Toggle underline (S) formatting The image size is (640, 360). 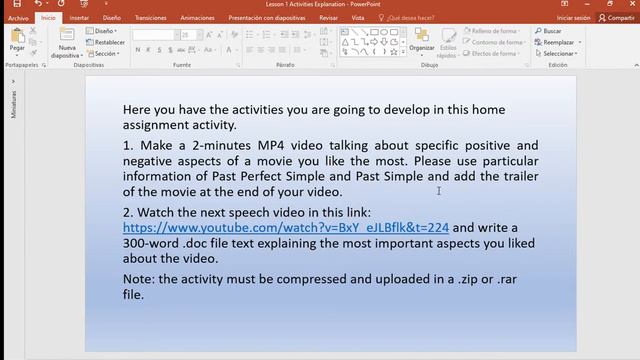click(160, 50)
